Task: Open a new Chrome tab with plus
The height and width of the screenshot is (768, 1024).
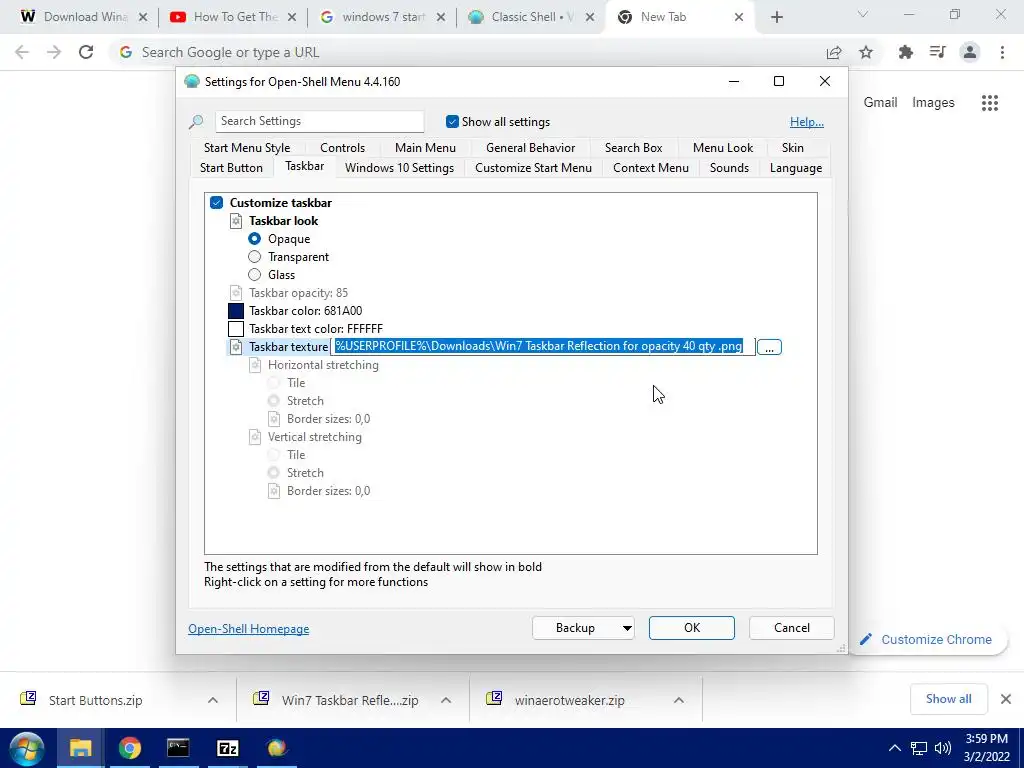Action: point(776,17)
